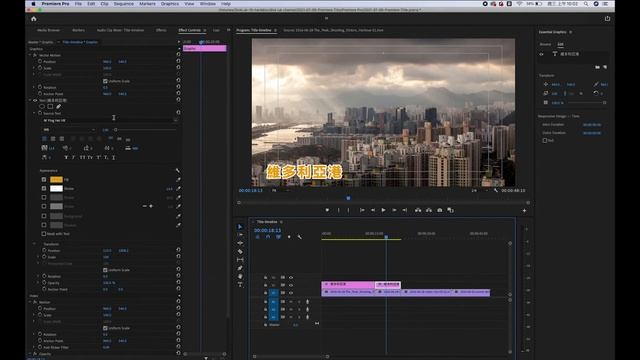Toggle V2 track output eye

coord(291,285)
